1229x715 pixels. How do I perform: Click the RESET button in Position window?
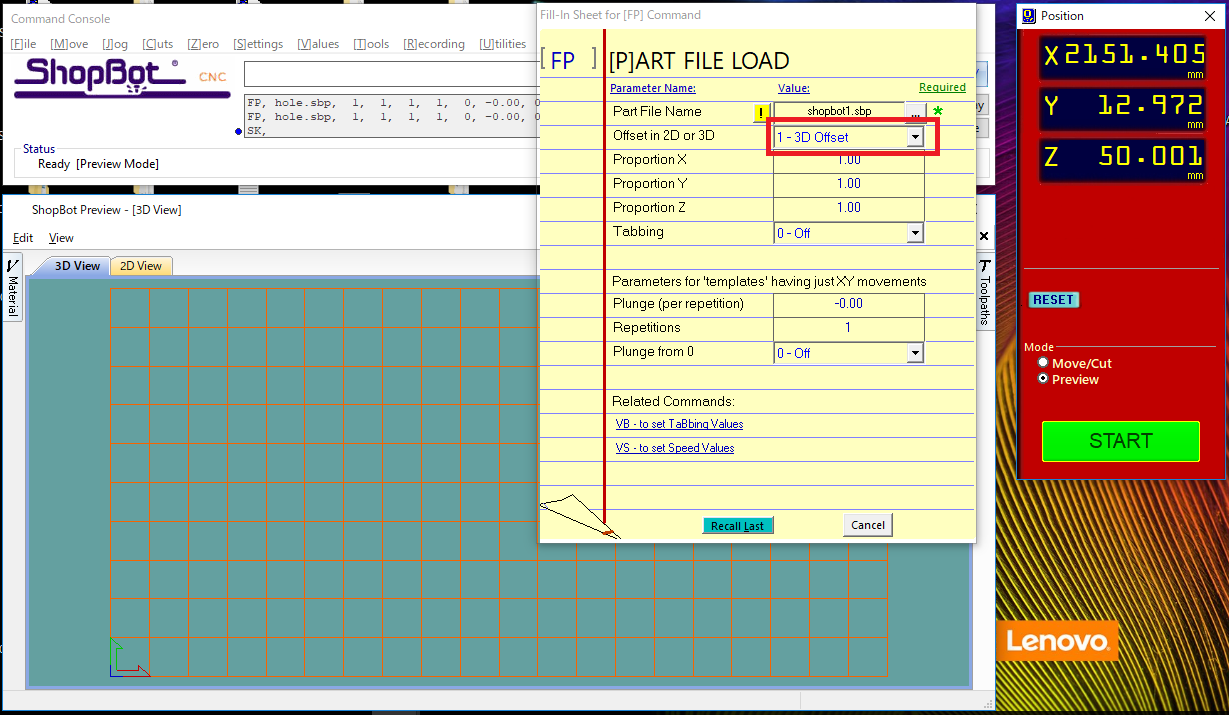pos(1054,300)
